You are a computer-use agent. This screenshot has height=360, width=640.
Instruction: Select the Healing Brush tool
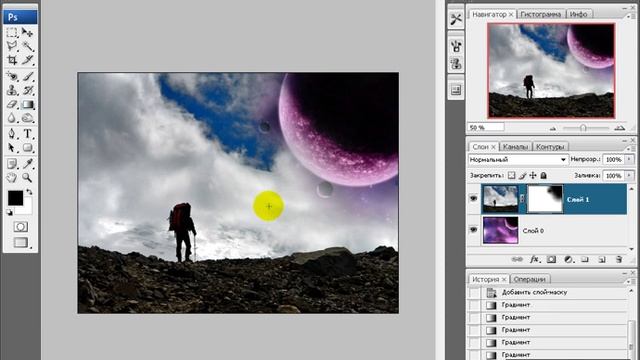point(12,76)
